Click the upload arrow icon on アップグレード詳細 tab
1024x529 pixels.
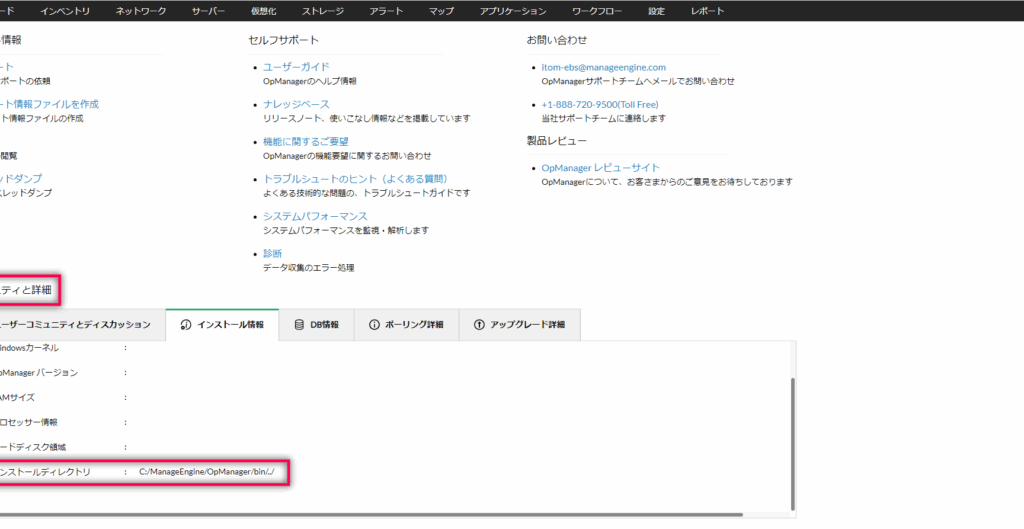(x=478, y=325)
